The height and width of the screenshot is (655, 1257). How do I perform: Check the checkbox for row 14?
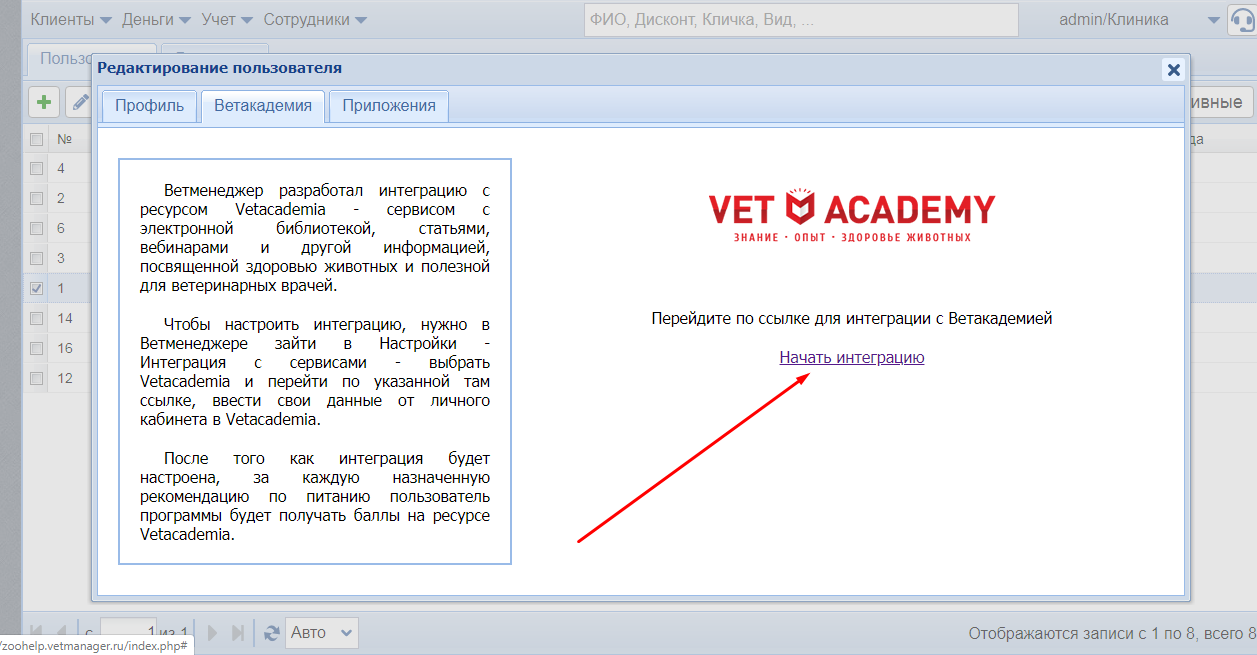[x=37, y=318]
